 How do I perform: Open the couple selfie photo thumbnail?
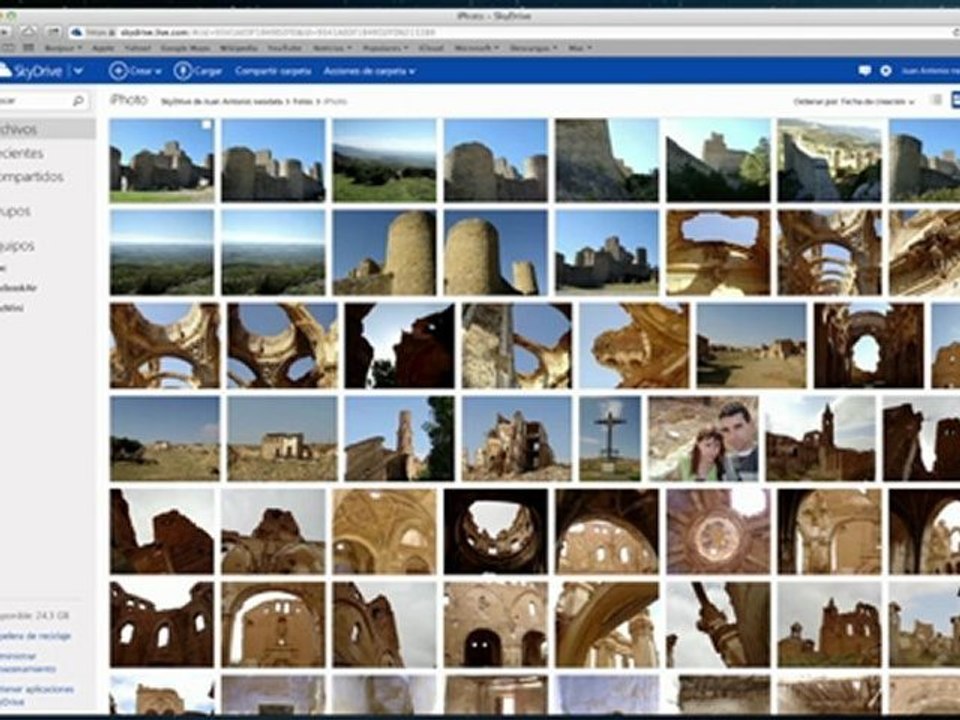pyautogui.click(x=703, y=438)
